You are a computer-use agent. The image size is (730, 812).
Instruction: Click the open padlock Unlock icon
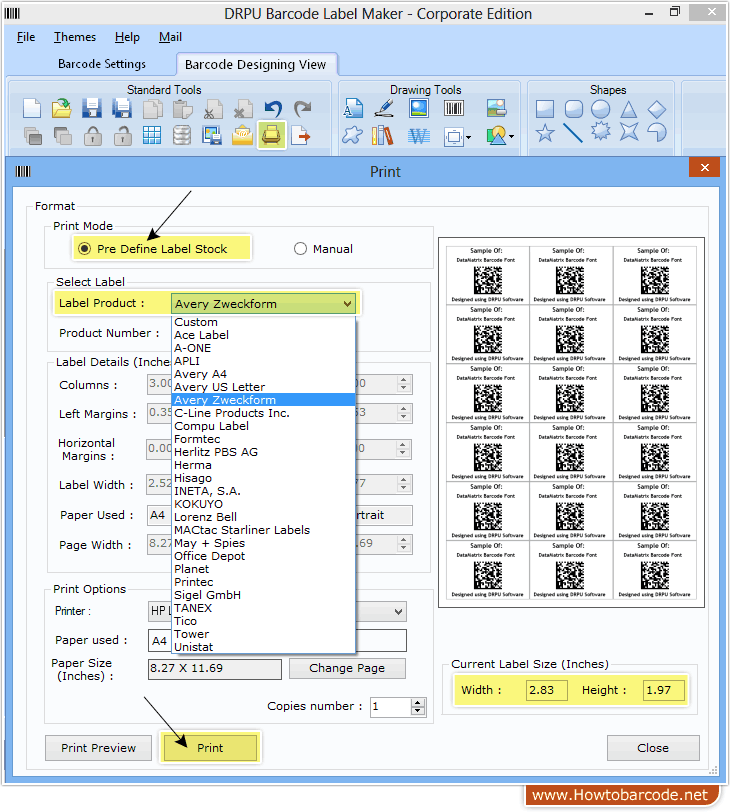123,136
